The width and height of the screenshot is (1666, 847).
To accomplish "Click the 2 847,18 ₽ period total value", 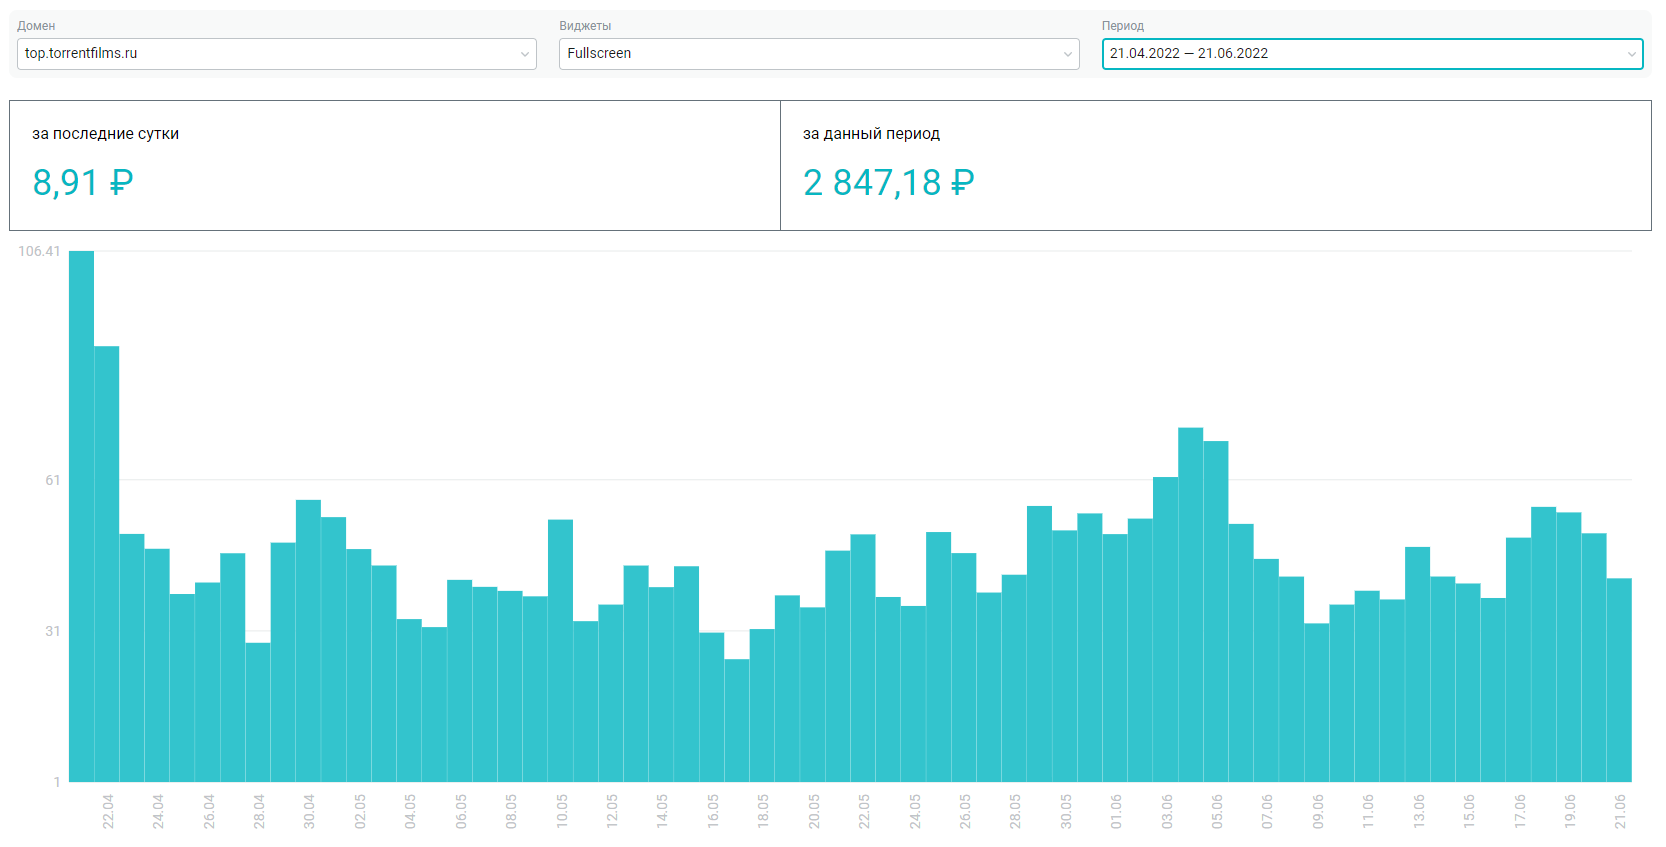I will tap(888, 183).
